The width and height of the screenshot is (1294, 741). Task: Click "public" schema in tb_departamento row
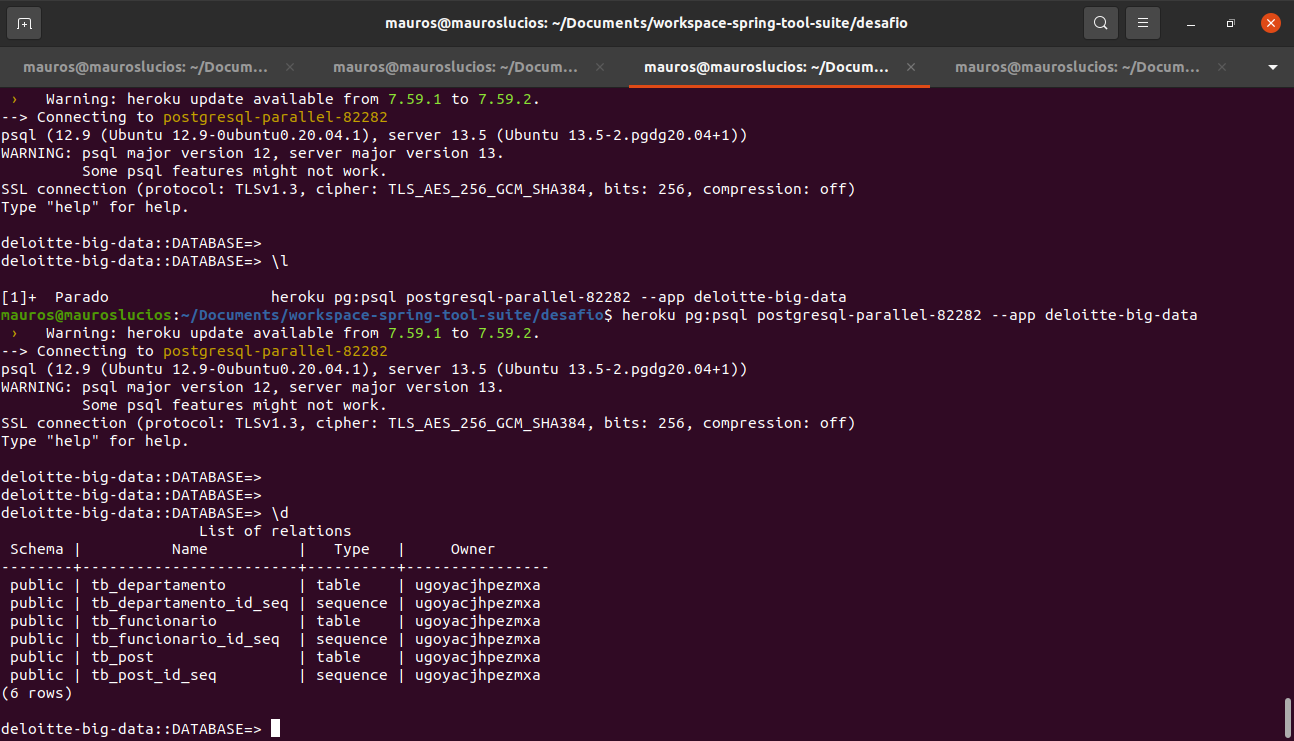pyautogui.click(x=37, y=585)
